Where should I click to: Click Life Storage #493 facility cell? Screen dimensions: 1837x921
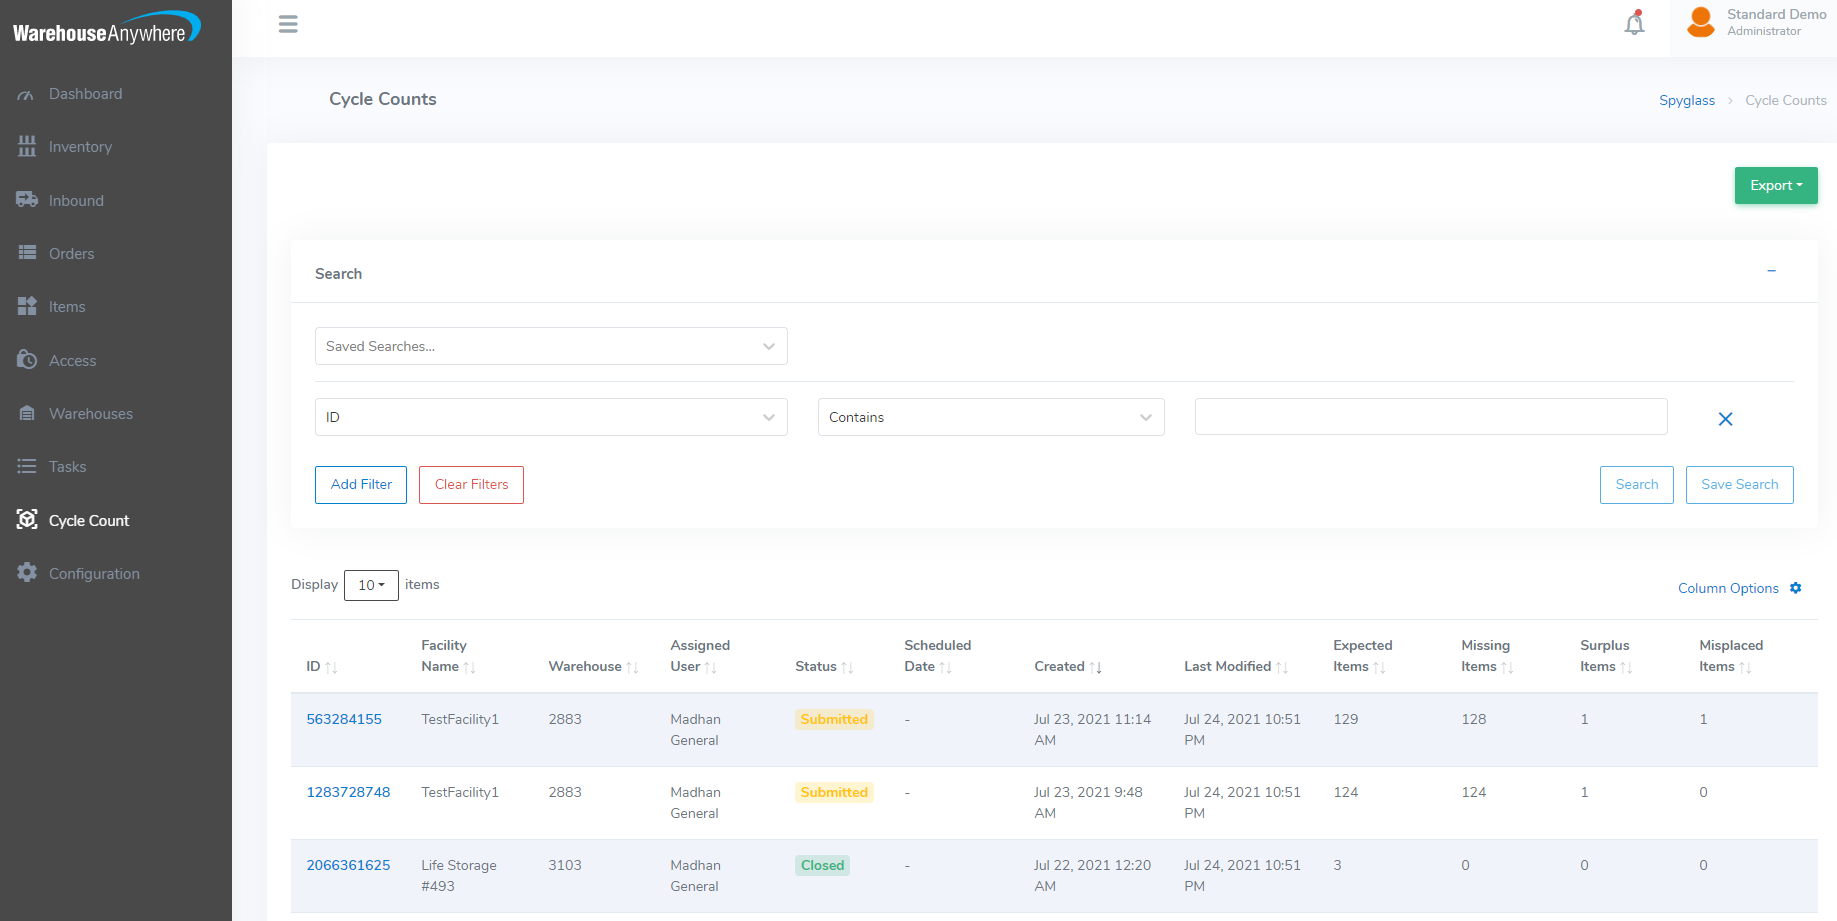coord(459,876)
